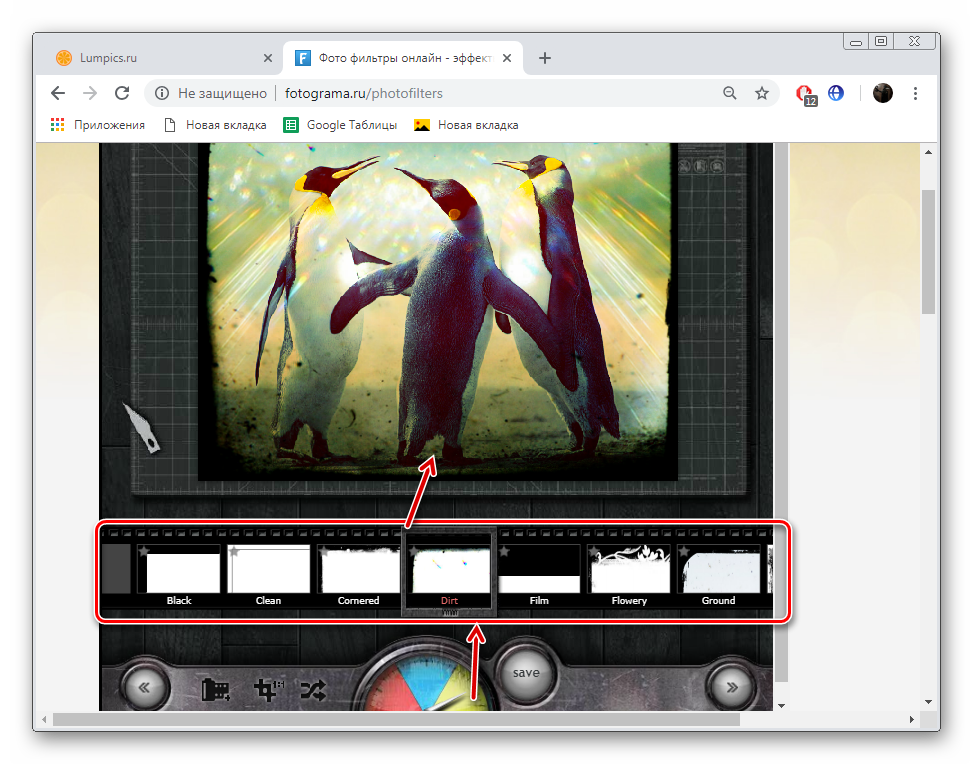
Task: Choose the Film frame thumbnail
Action: [539, 575]
